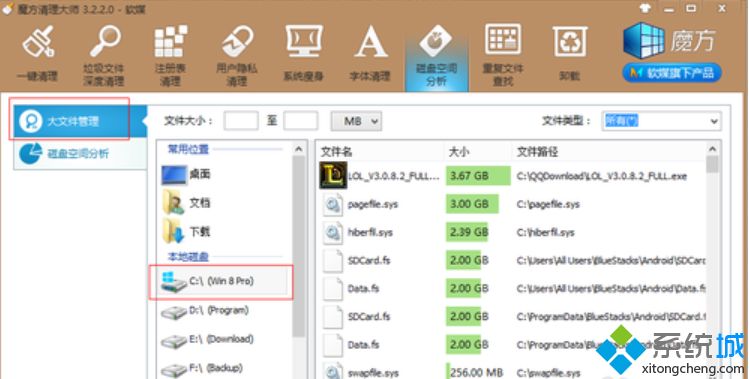749x379 pixels.
Task: Select 磁盘空间分析 sidebar tab
Action: [79, 154]
